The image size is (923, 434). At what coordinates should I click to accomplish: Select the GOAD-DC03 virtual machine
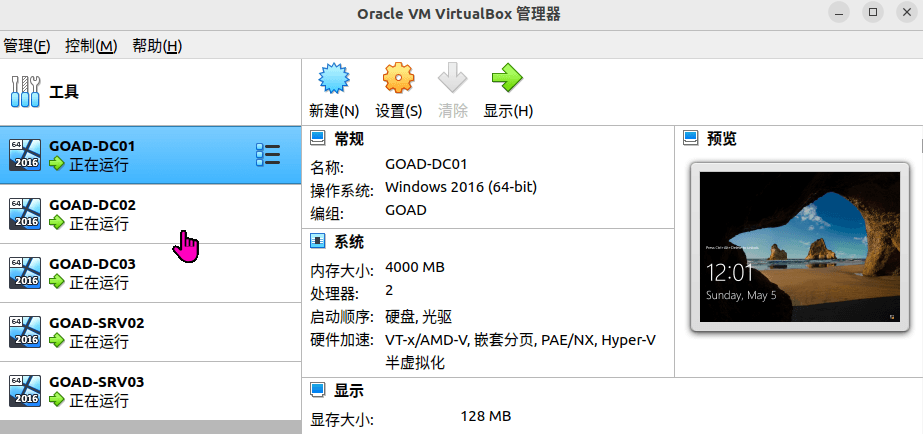tap(150, 273)
